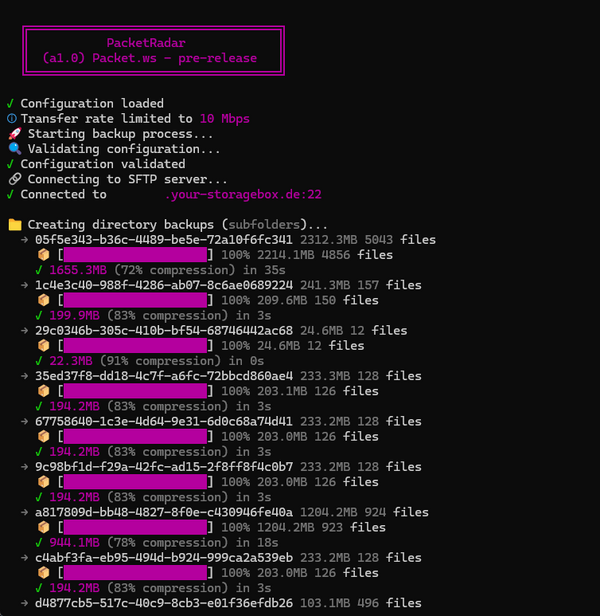
Task: Click the magnifying glass beside Validating configuration
Action: [15, 149]
